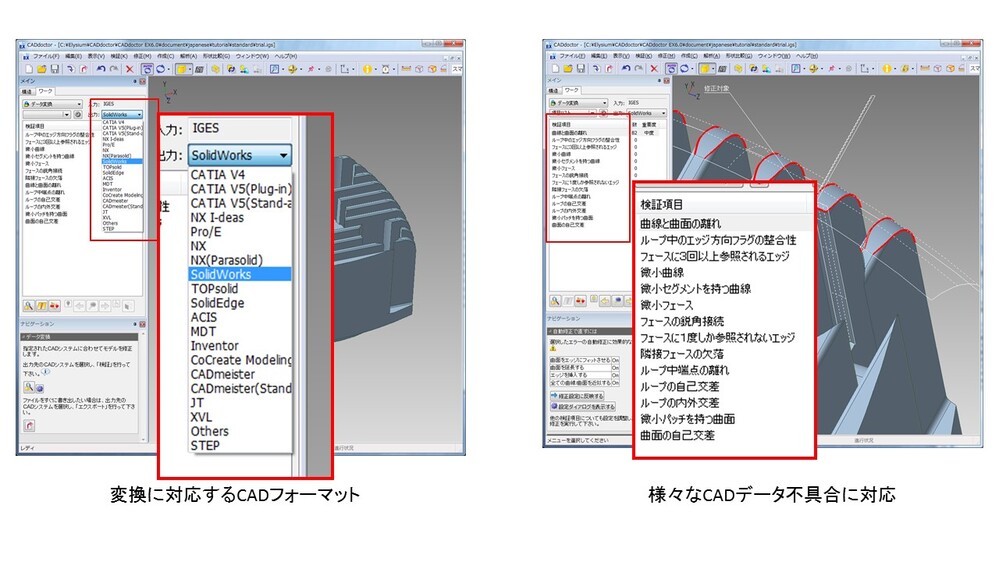Viewport: 999px width, 562px height.
Task: Open 検証(K) menu in left window
Action: coord(120,56)
